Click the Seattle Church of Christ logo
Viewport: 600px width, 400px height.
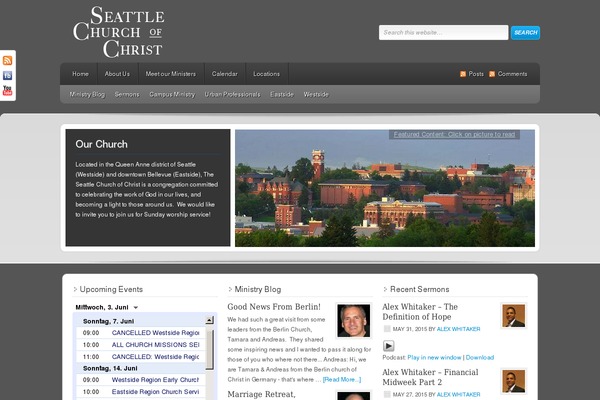pyautogui.click(x=119, y=32)
